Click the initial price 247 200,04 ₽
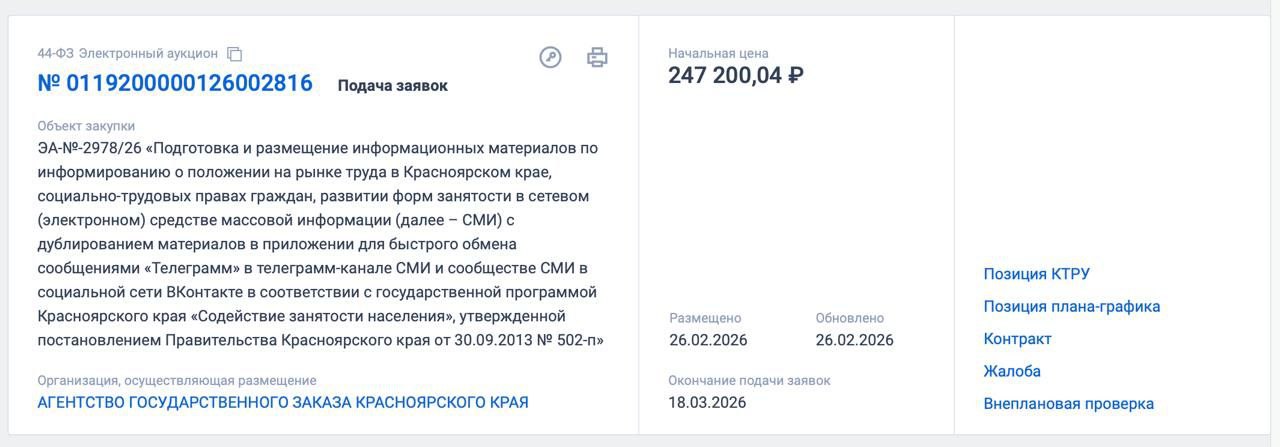Screen dimensions: 1280x447 [x=736, y=76]
